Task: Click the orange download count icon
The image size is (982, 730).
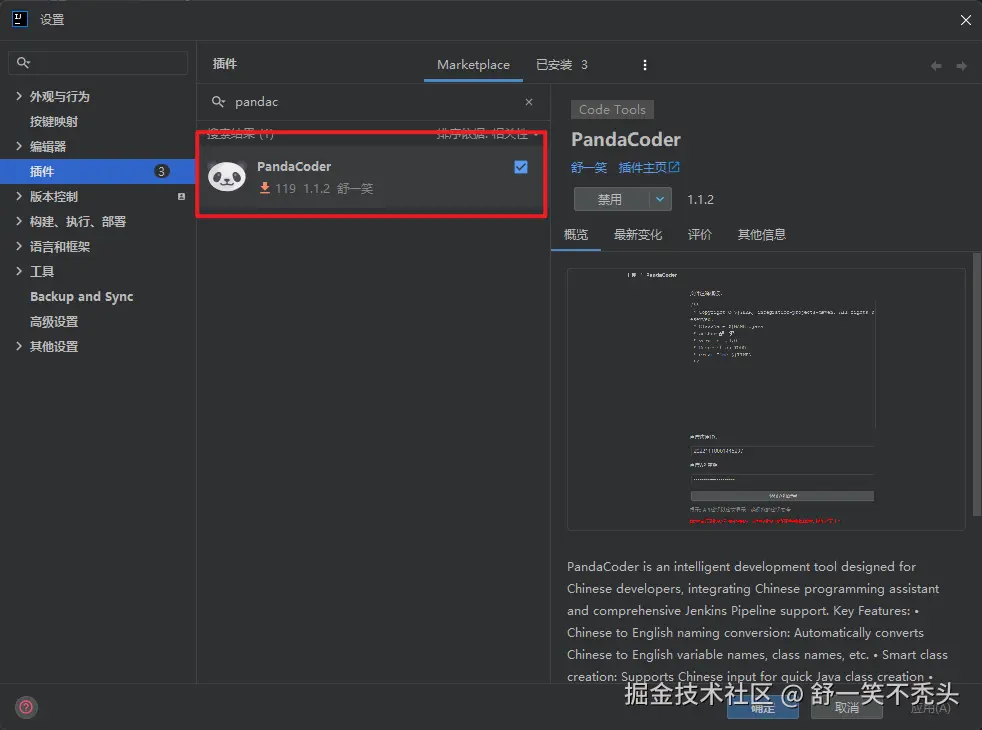Action: [265, 188]
